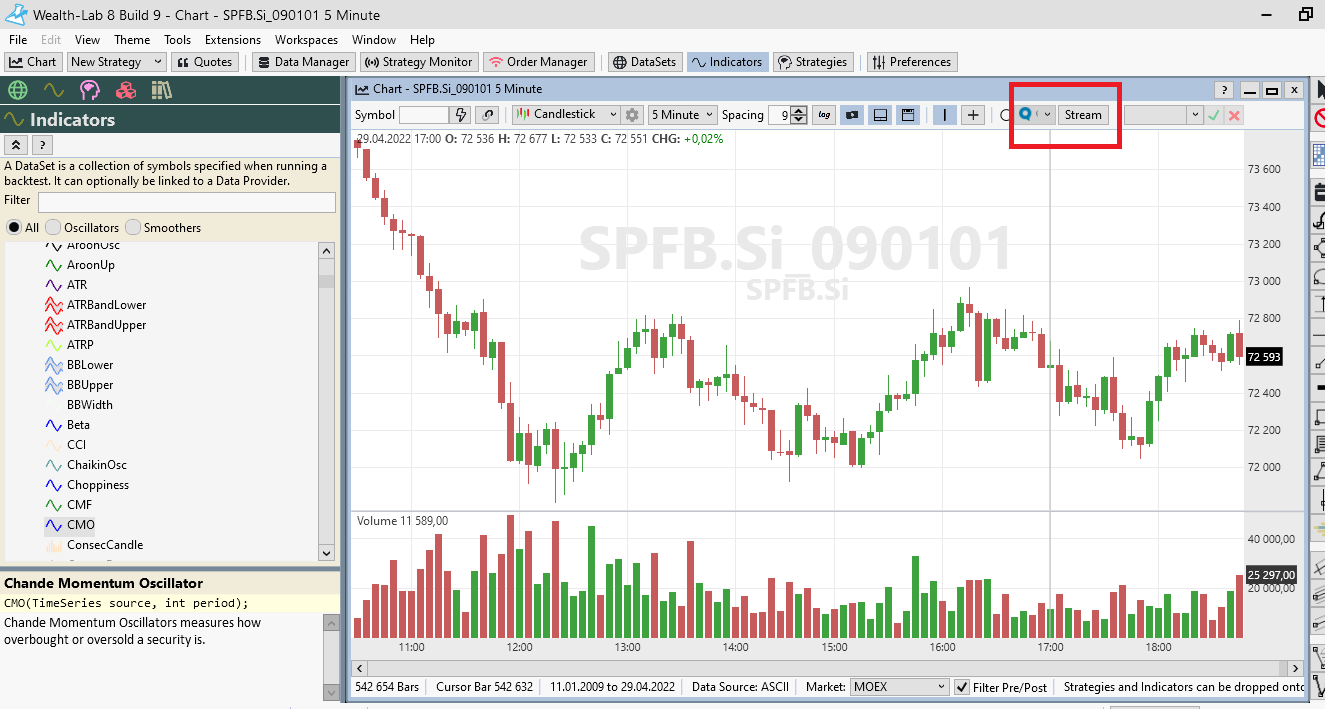
Task: Switch to the Workspaces menu
Action: point(305,40)
